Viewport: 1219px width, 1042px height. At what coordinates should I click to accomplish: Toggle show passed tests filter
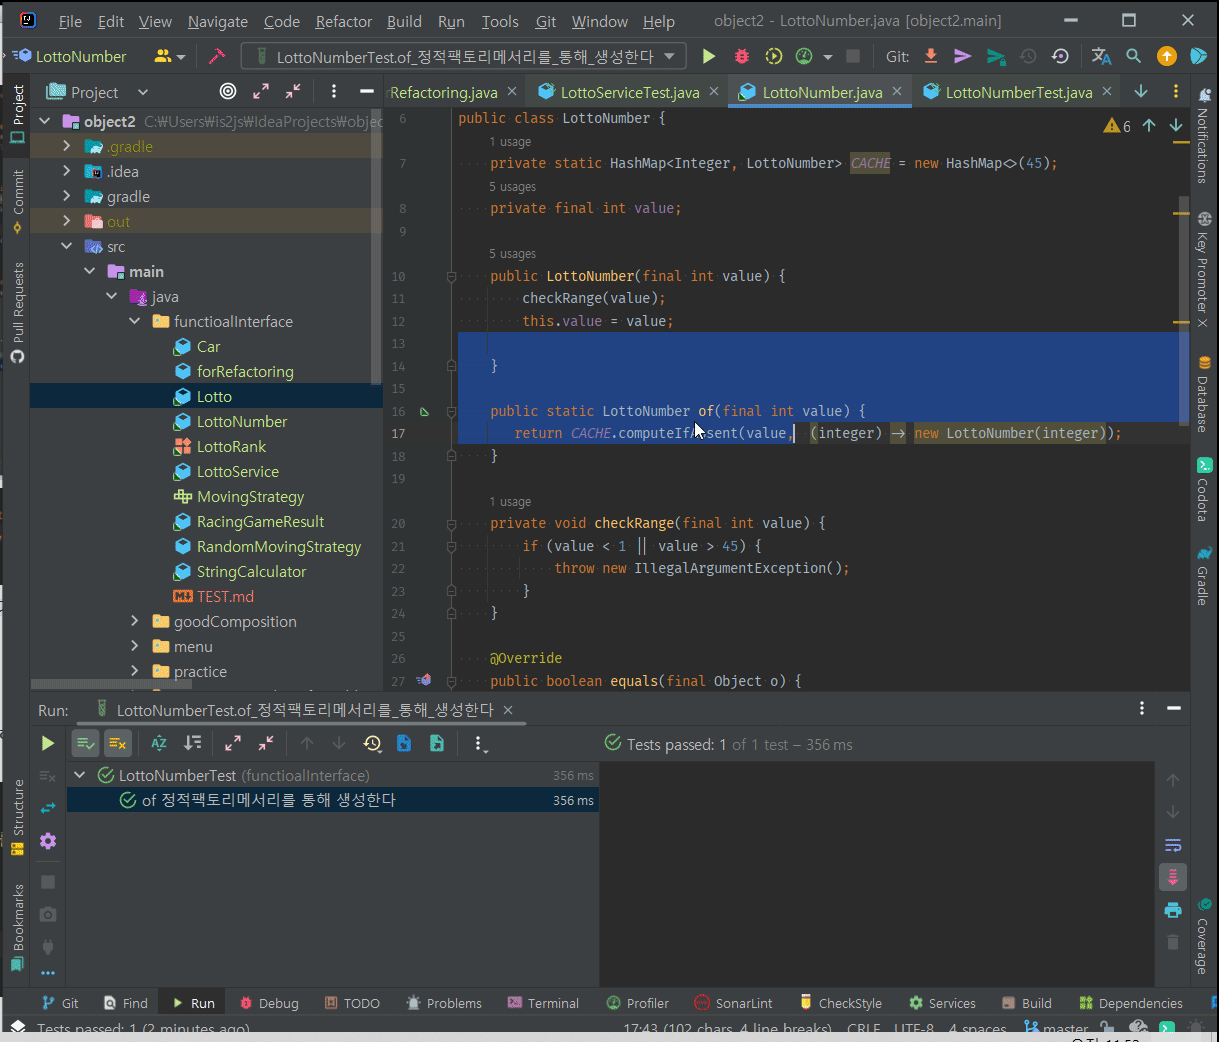[86, 743]
